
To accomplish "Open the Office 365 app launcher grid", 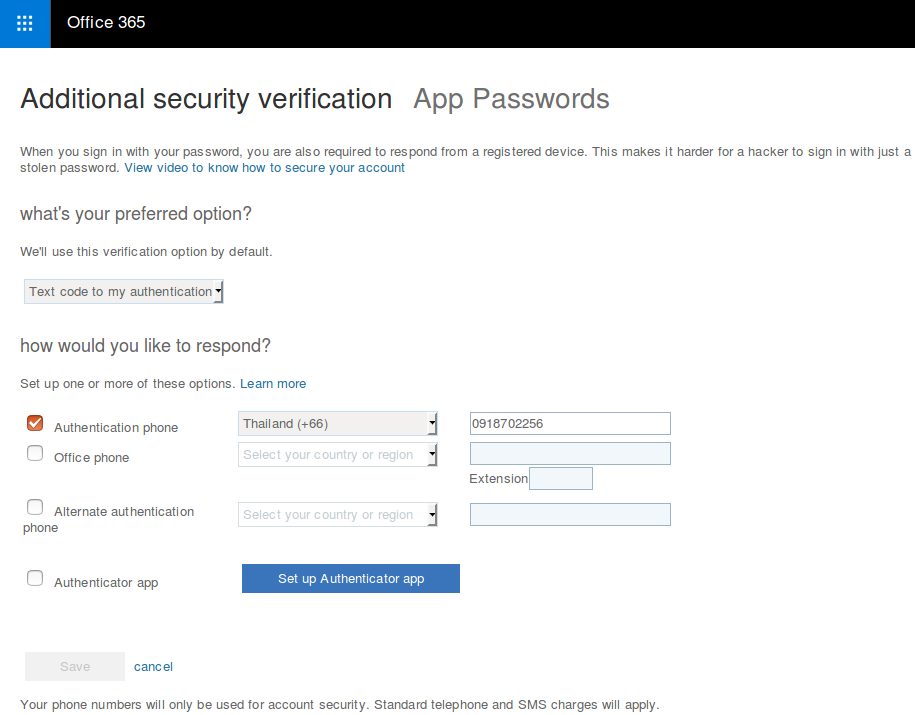I will tap(25, 23).
